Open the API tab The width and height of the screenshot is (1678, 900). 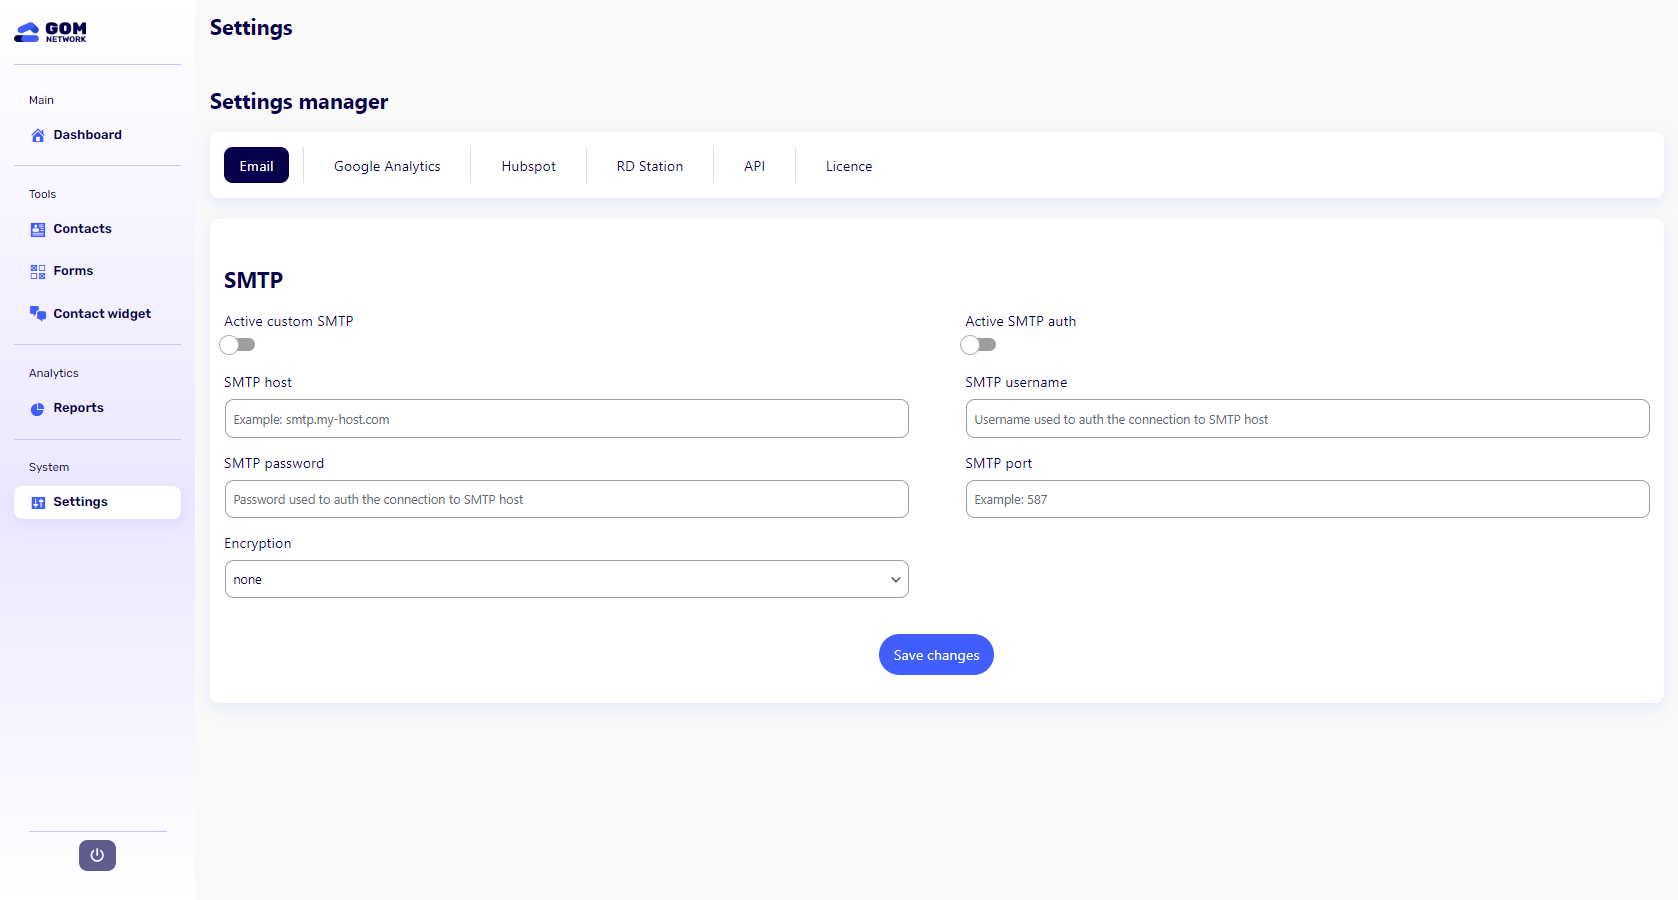pos(755,166)
